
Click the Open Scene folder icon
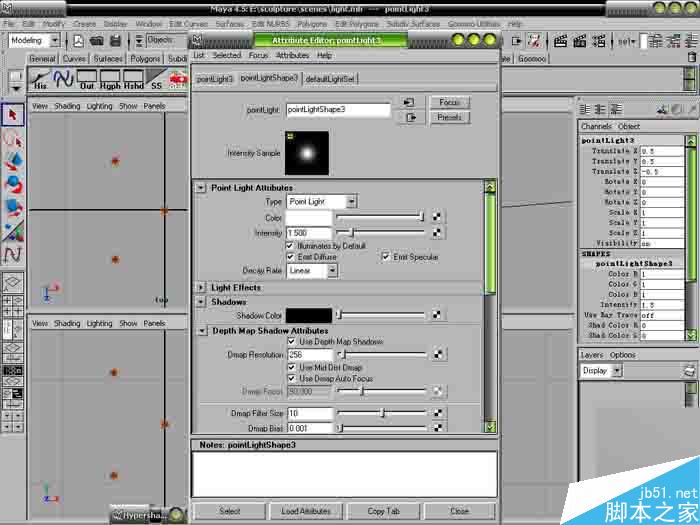click(x=97, y=41)
